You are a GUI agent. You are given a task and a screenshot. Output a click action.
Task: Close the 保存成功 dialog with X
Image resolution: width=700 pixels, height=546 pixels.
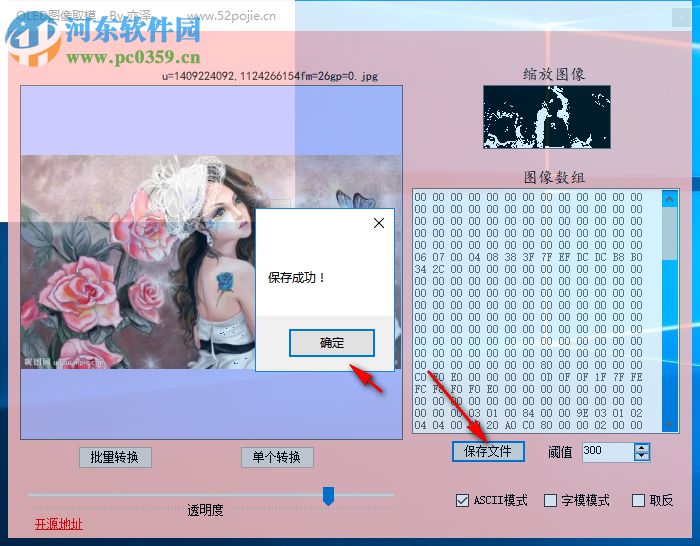pos(379,223)
